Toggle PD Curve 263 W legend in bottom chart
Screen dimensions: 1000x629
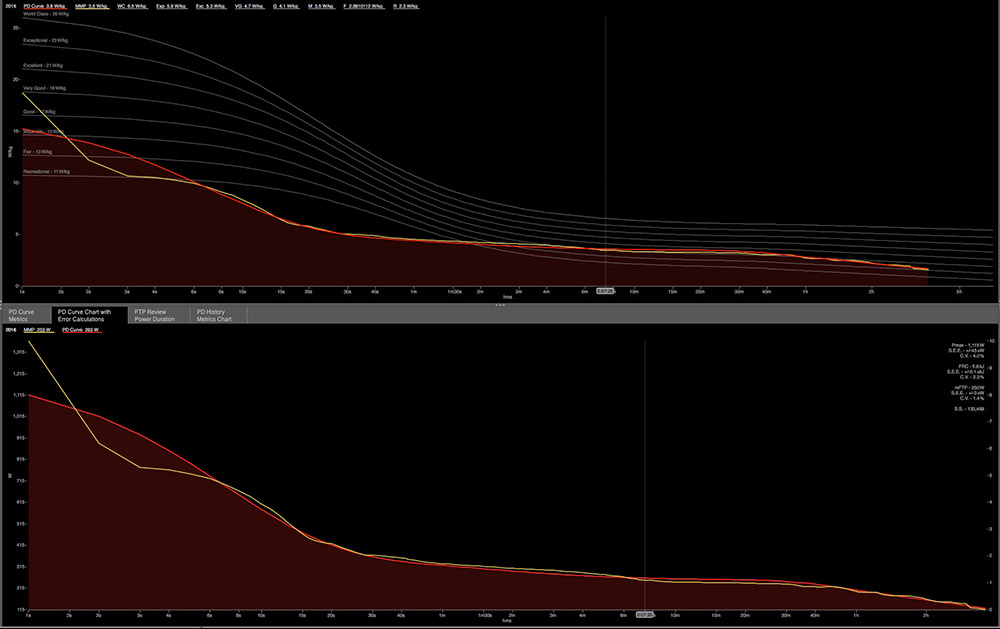(x=83, y=329)
